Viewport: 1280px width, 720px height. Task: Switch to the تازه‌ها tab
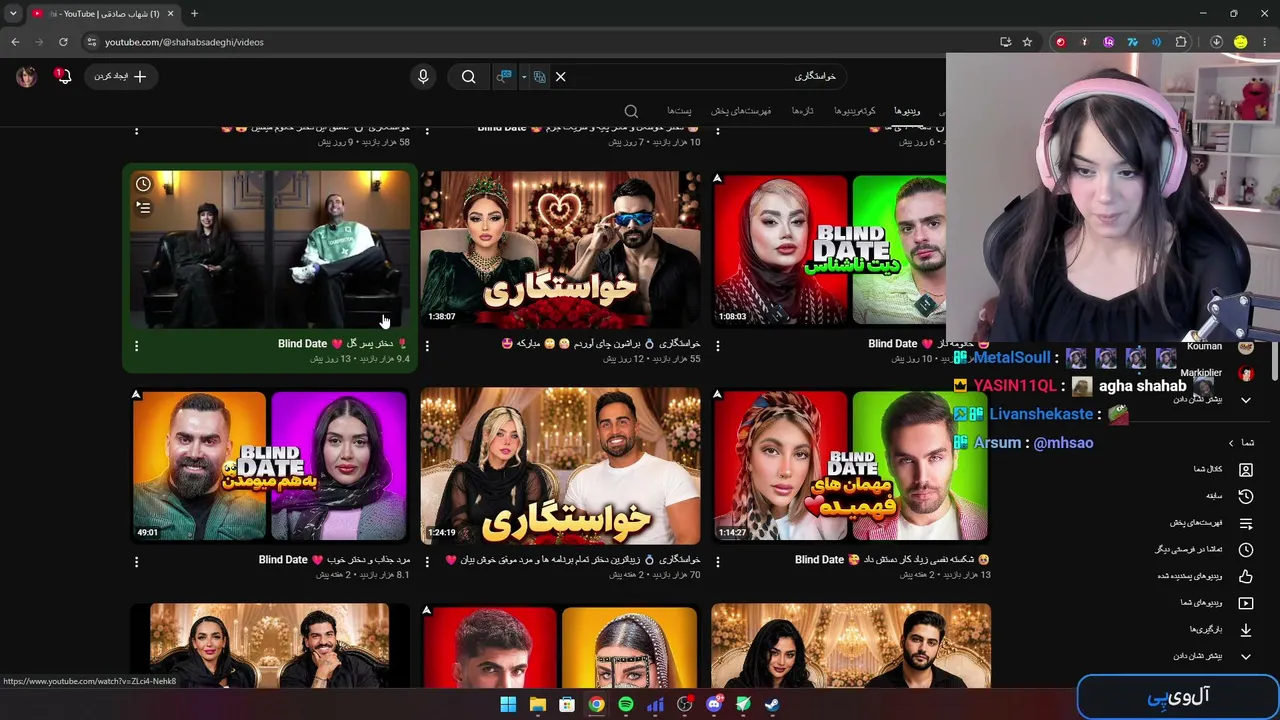pyautogui.click(x=802, y=111)
